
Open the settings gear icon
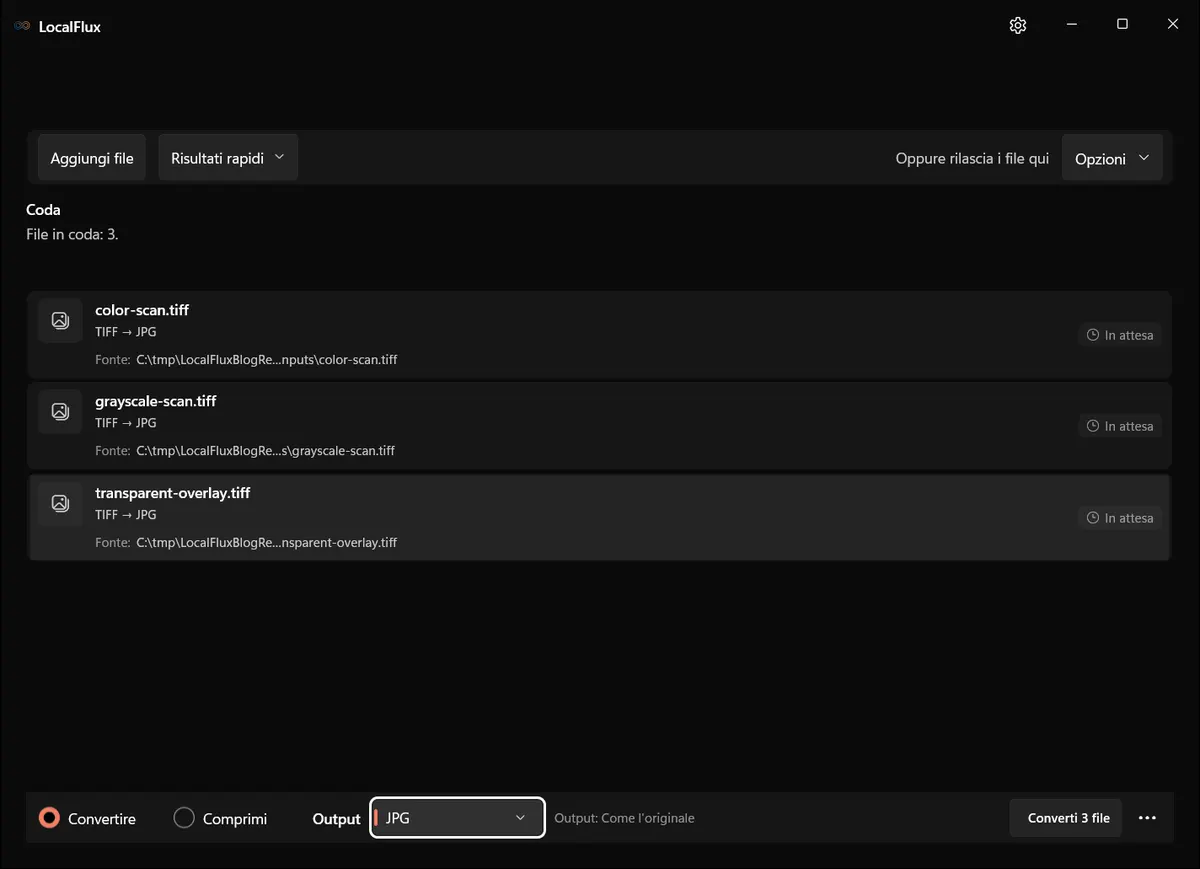(1018, 26)
